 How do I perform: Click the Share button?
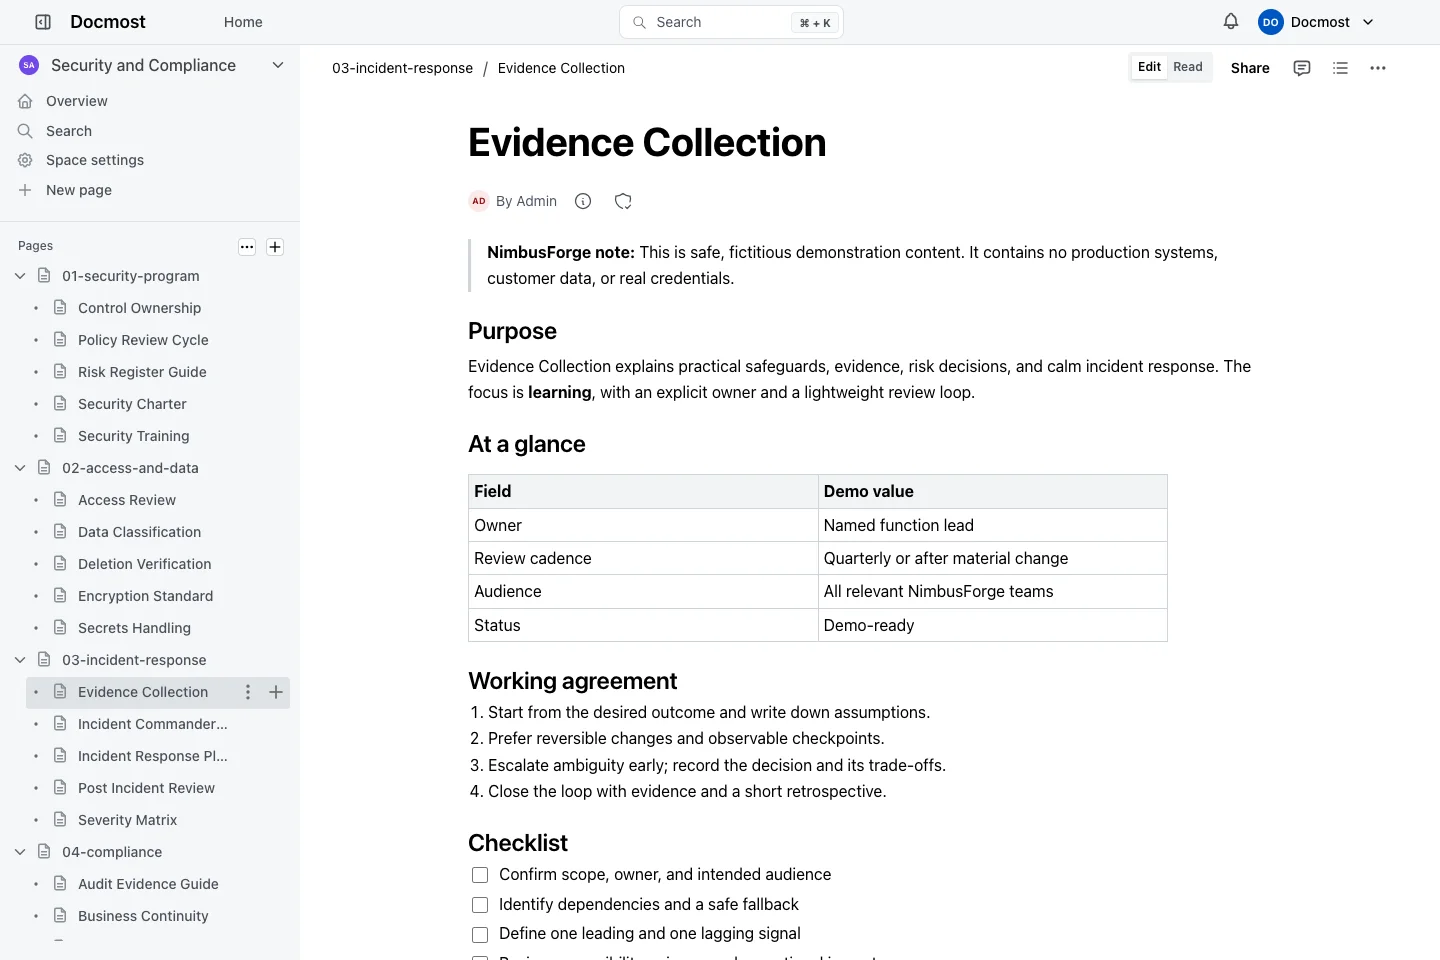(1250, 68)
